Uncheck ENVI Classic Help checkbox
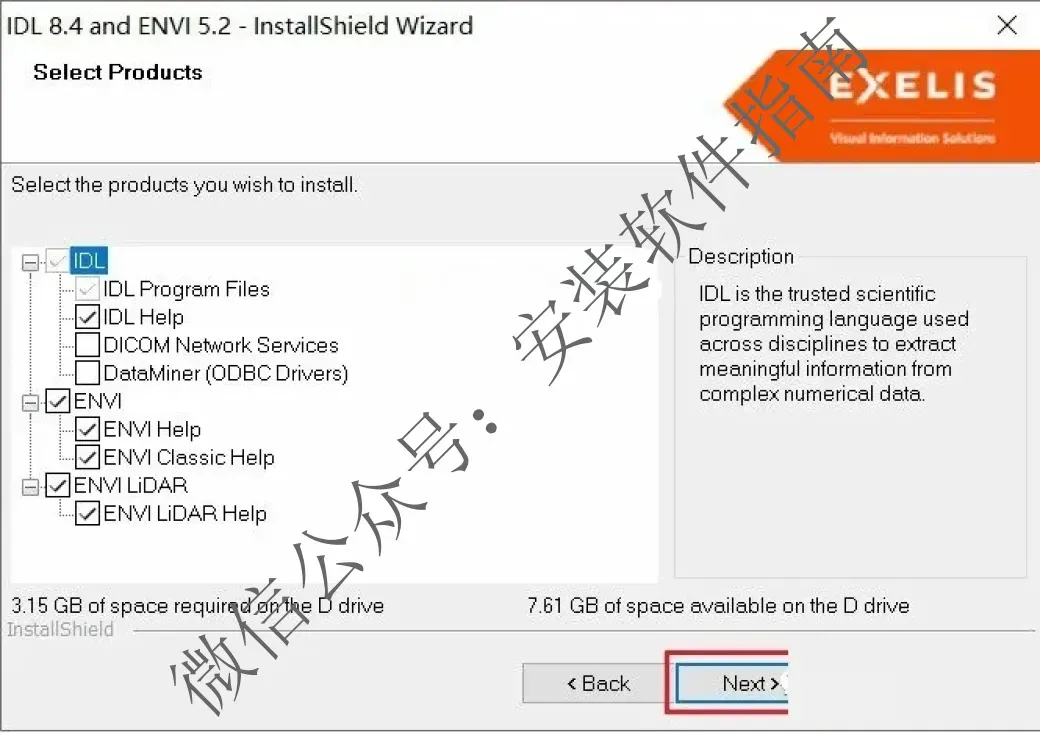 [x=88, y=457]
